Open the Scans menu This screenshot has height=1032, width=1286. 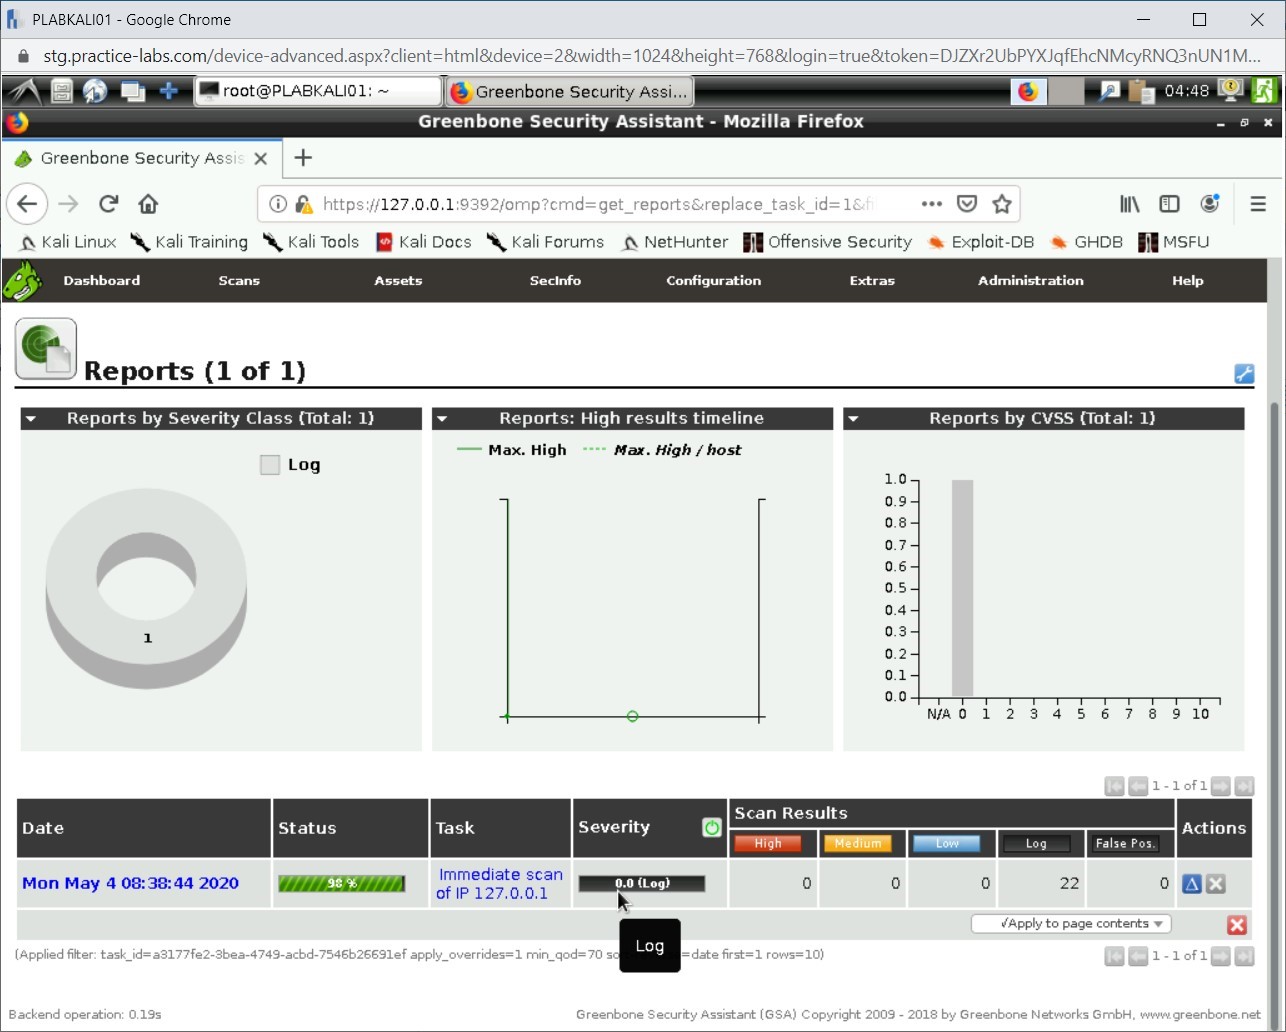(239, 281)
